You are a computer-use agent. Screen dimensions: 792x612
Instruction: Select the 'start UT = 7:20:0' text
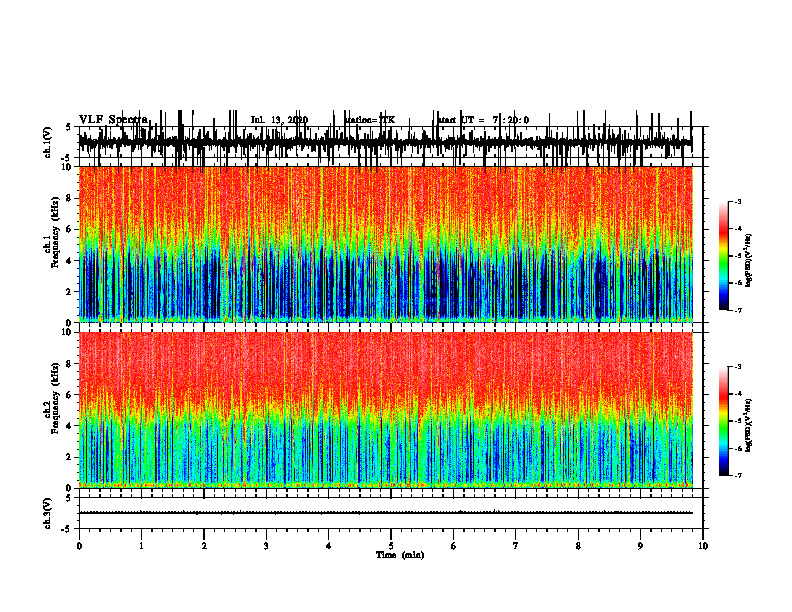(x=483, y=120)
